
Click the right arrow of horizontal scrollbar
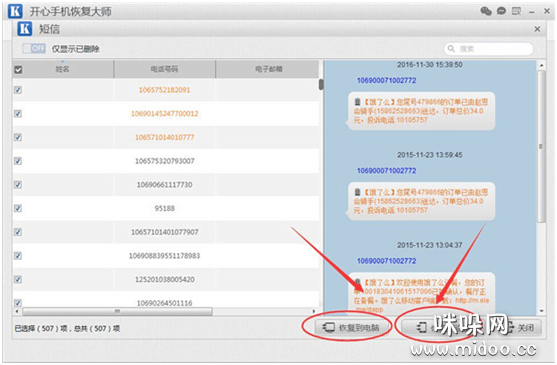[314, 311]
